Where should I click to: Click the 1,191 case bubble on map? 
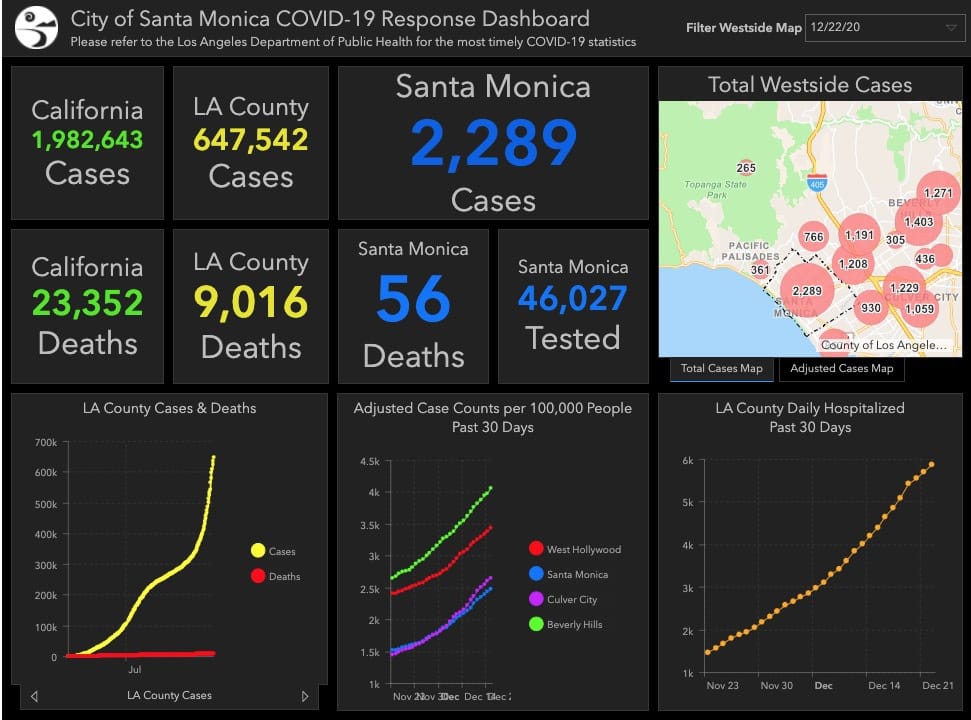point(858,236)
